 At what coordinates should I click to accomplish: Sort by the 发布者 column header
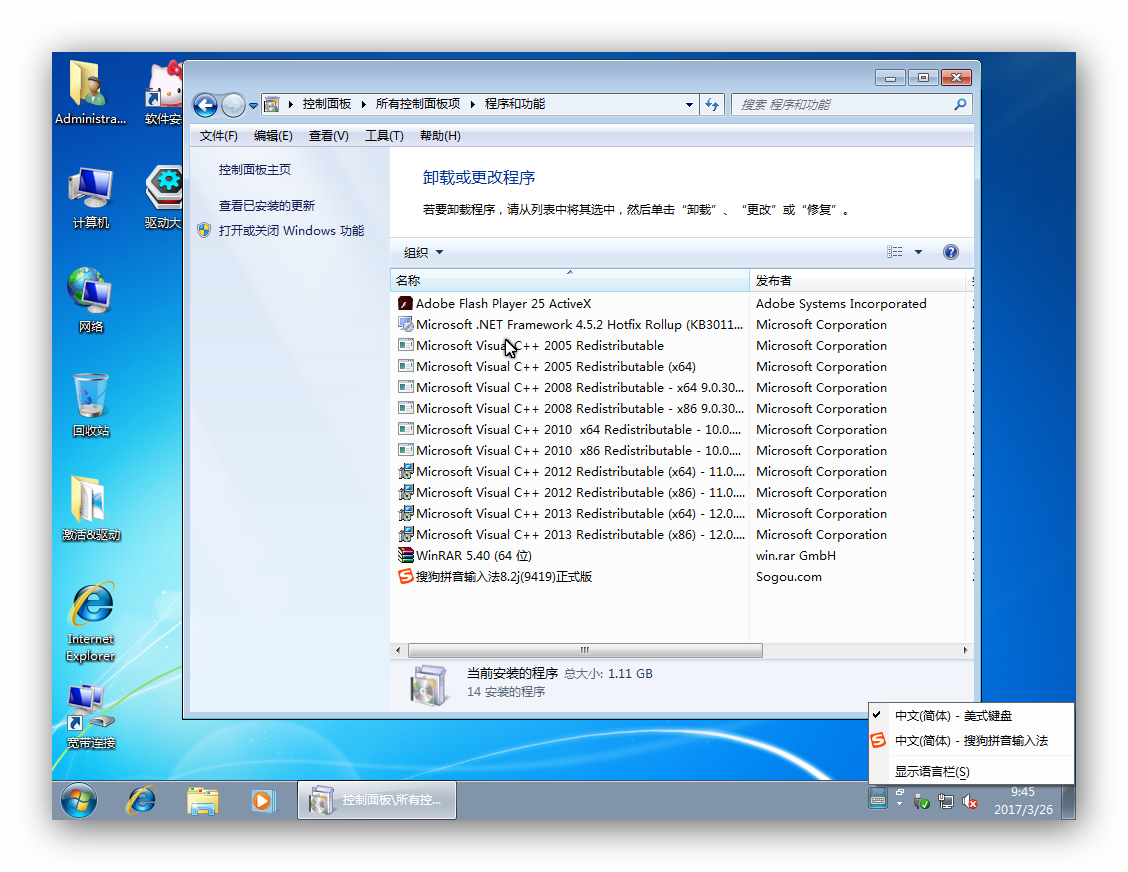pyautogui.click(x=860, y=281)
